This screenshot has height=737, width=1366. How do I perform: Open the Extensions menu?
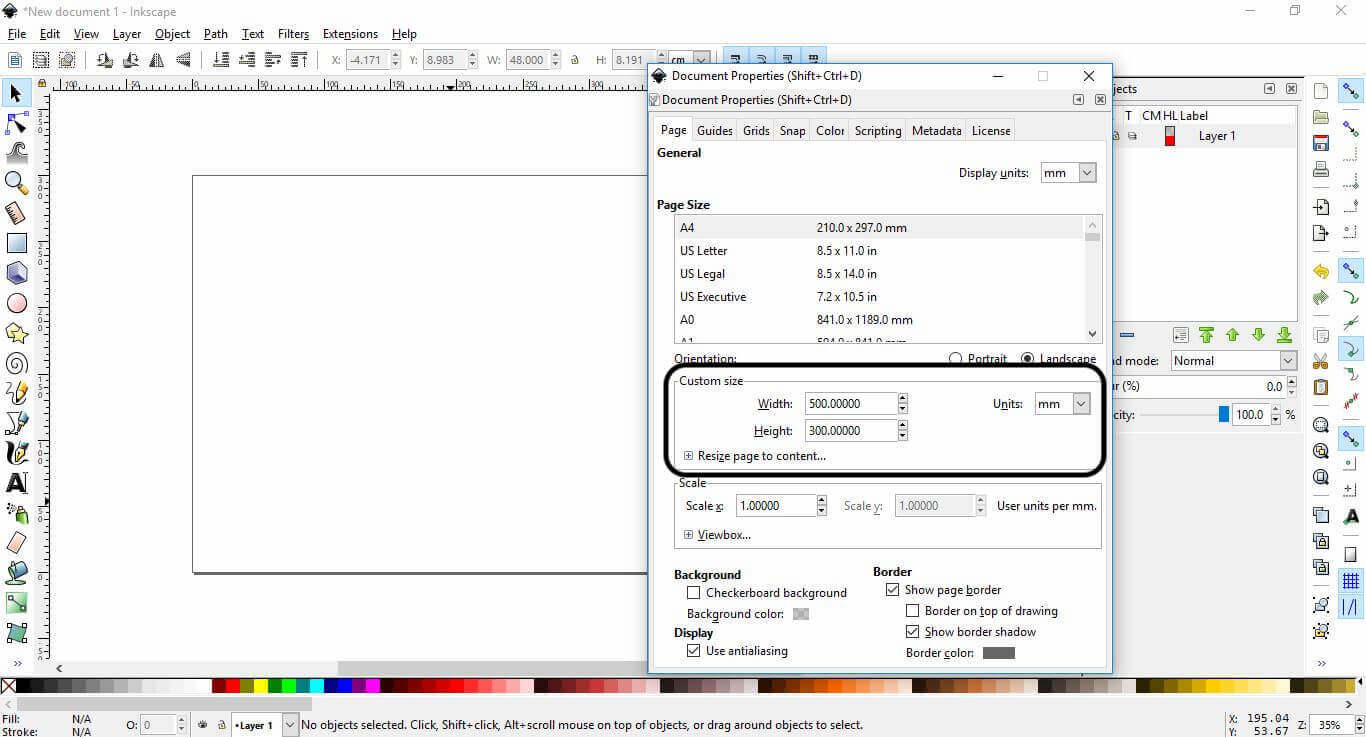click(350, 34)
